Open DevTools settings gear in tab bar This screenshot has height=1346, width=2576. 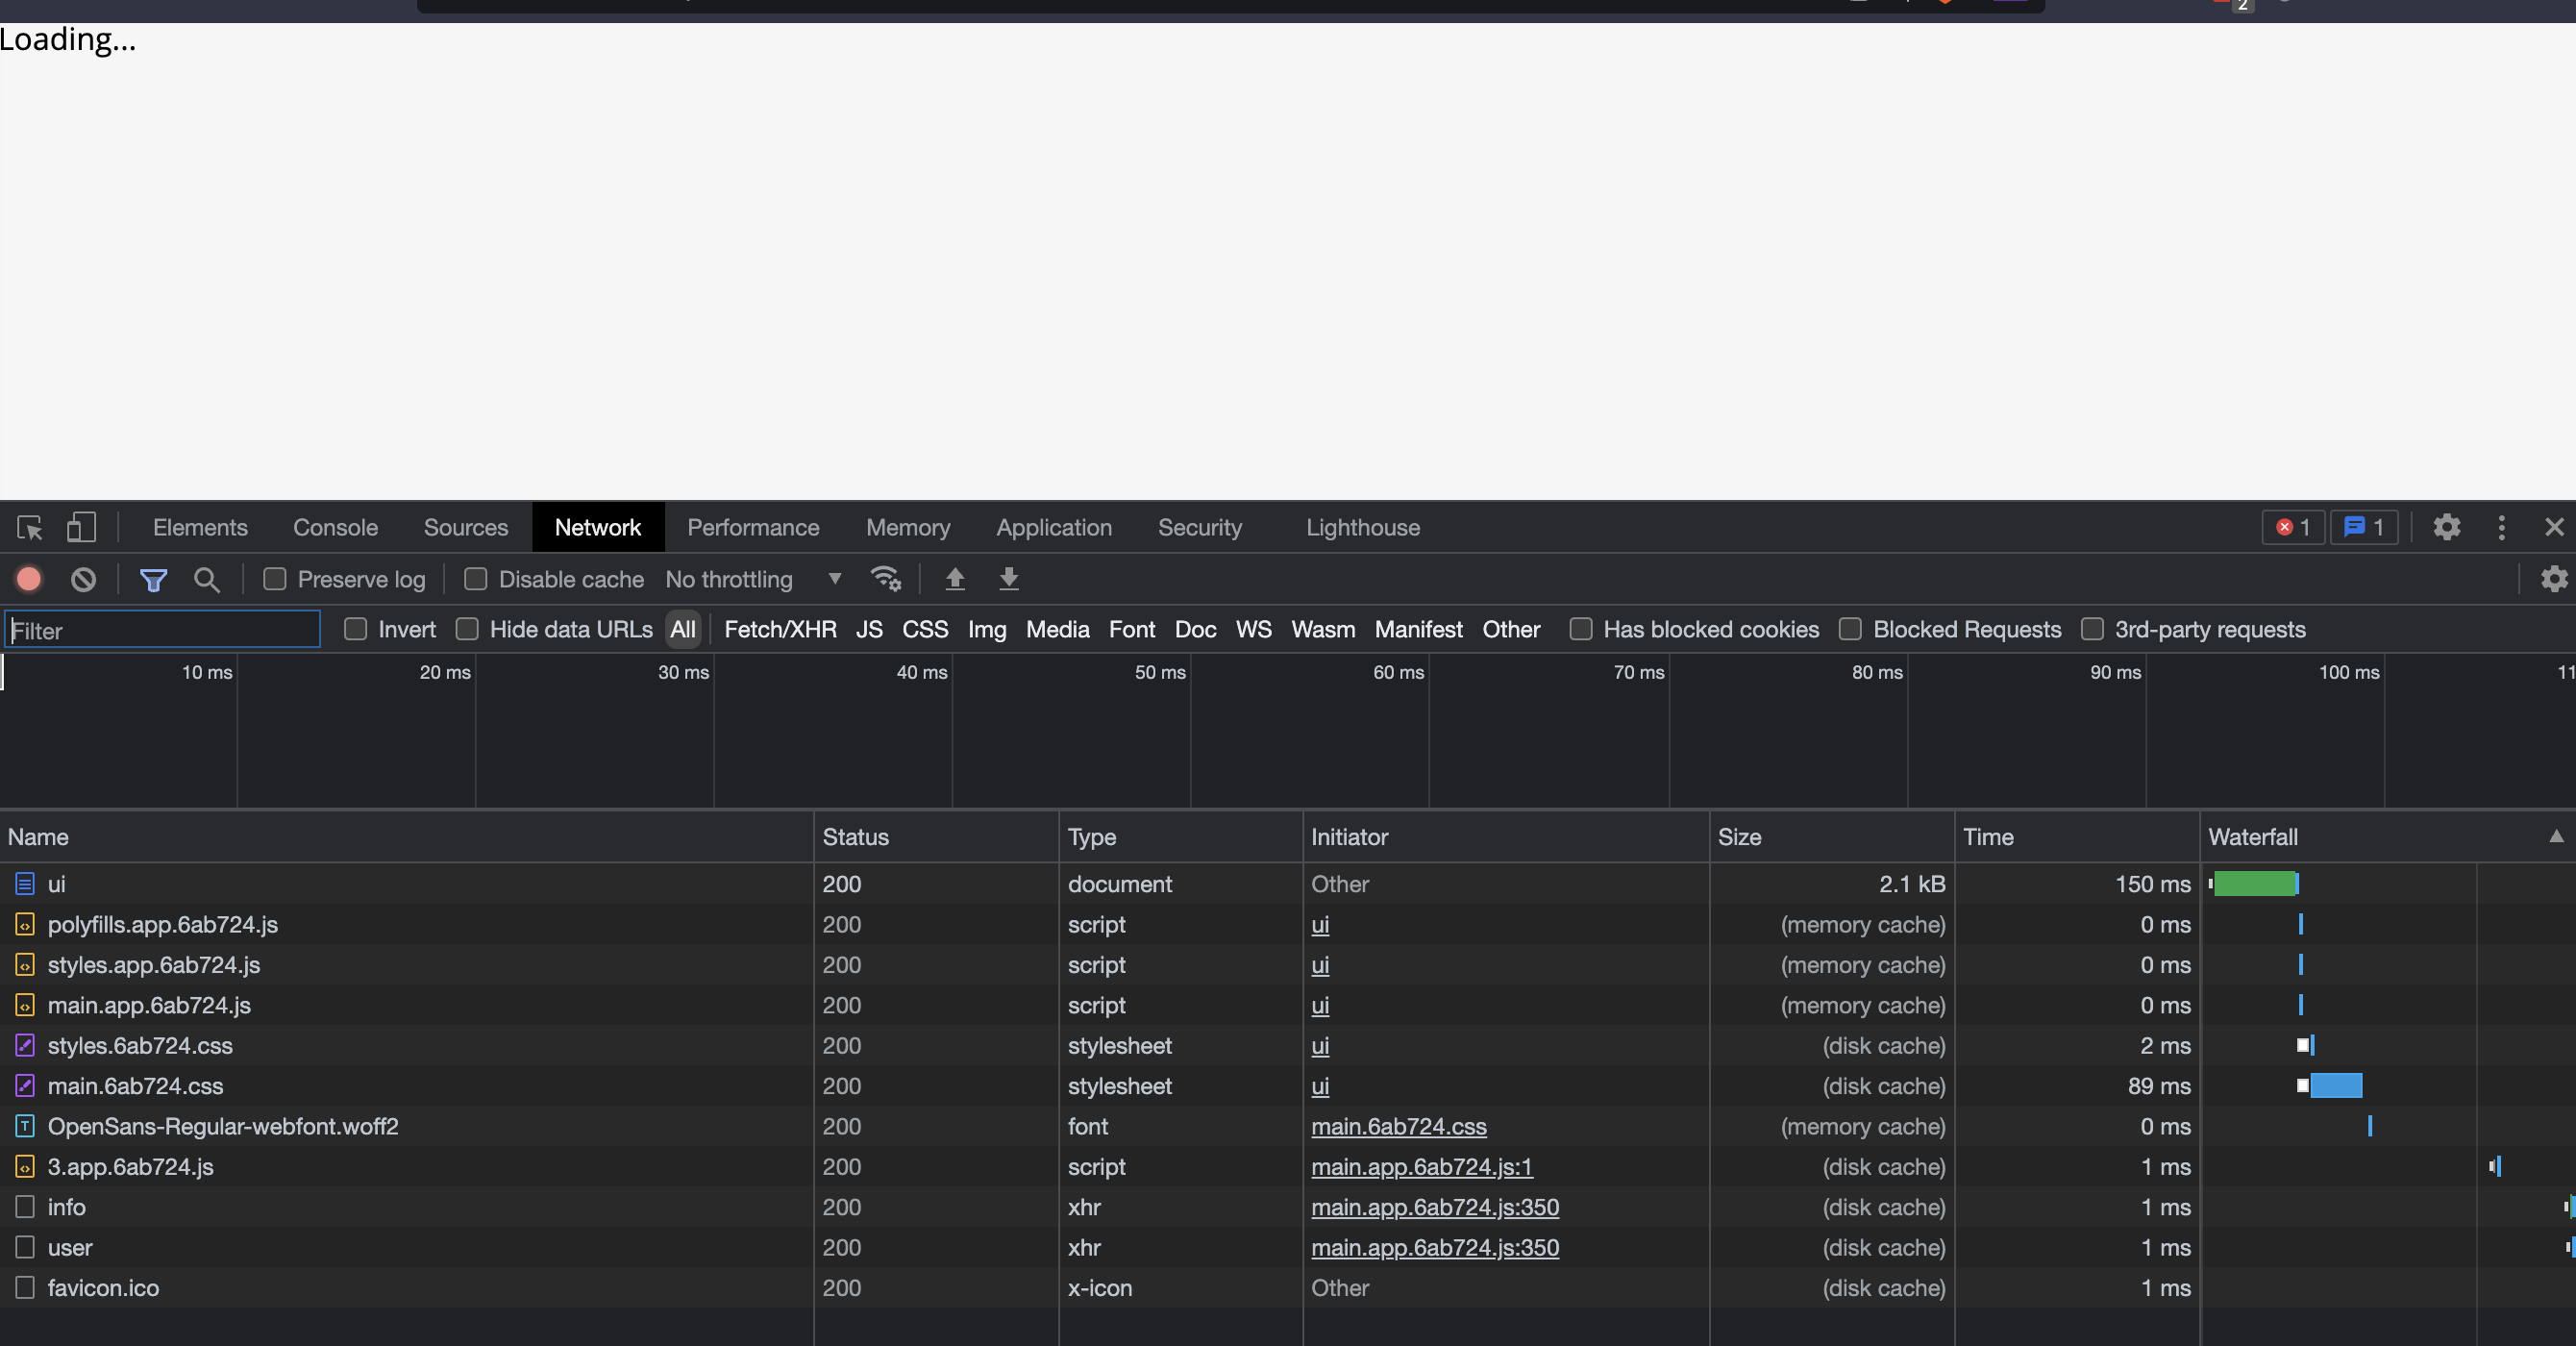click(x=2446, y=527)
